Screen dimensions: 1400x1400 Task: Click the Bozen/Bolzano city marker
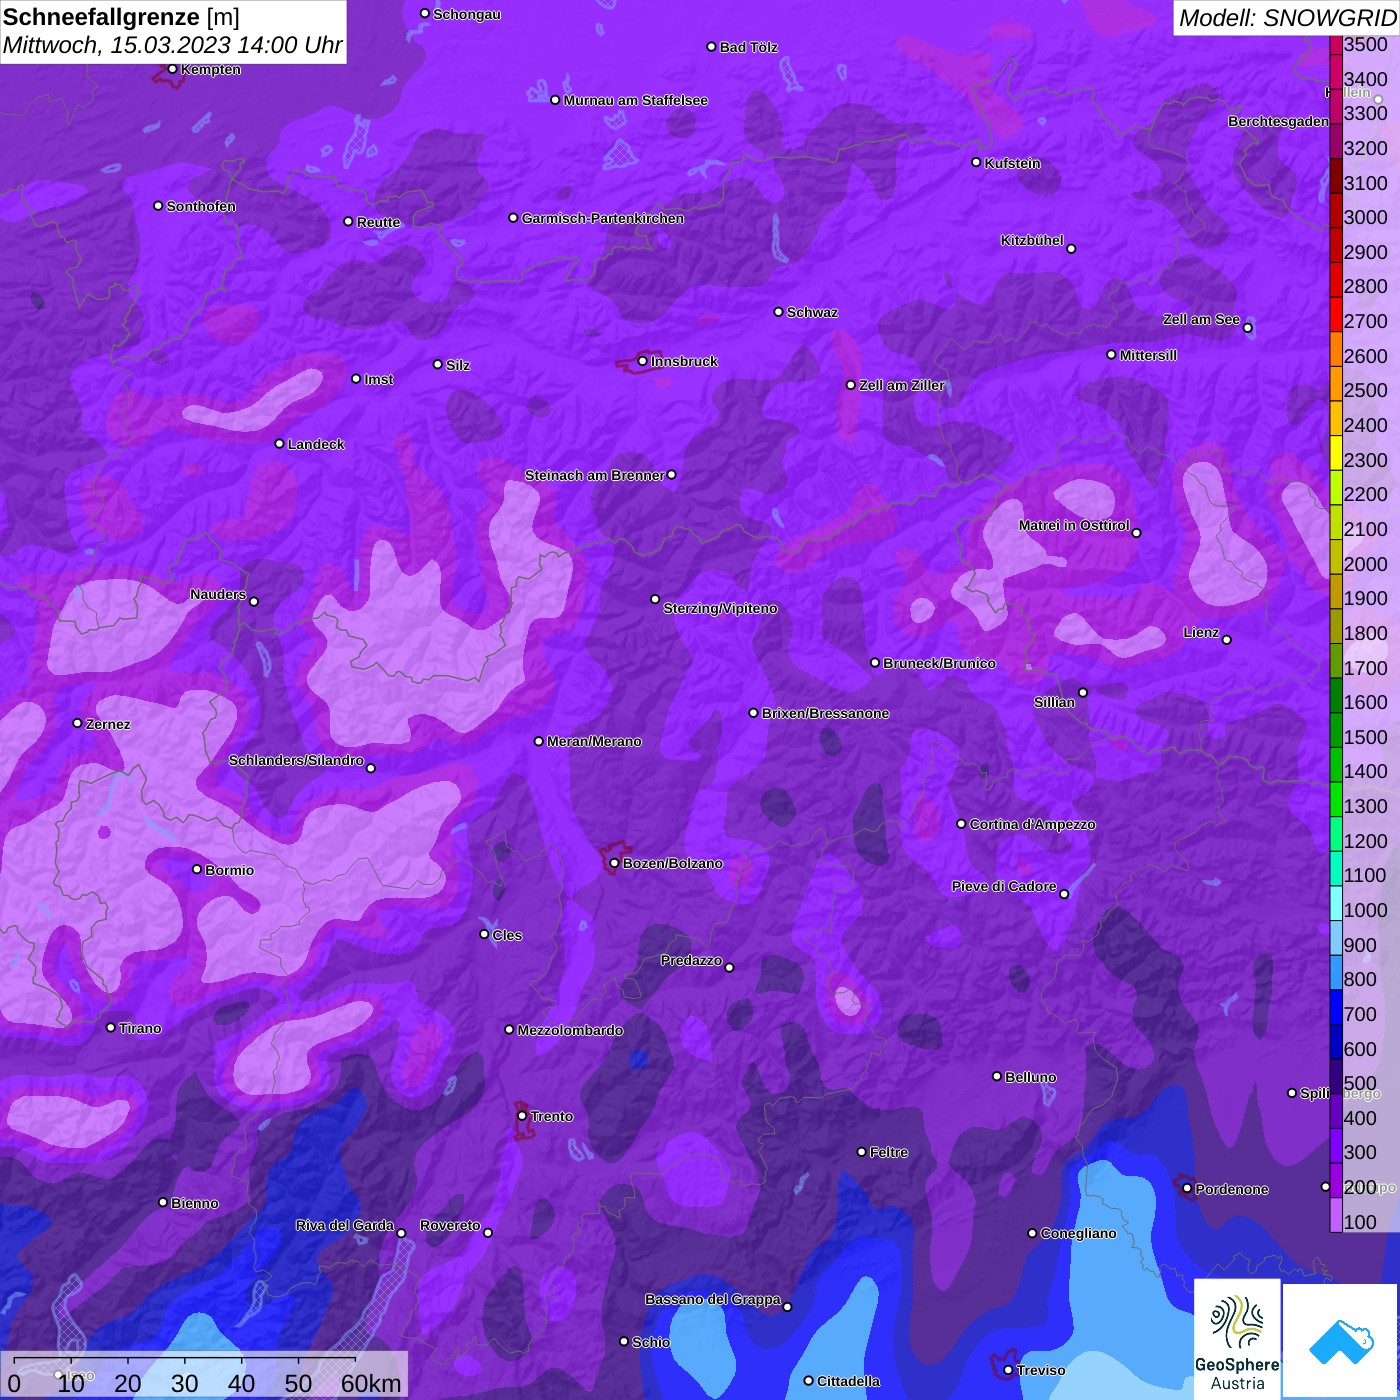tap(614, 863)
